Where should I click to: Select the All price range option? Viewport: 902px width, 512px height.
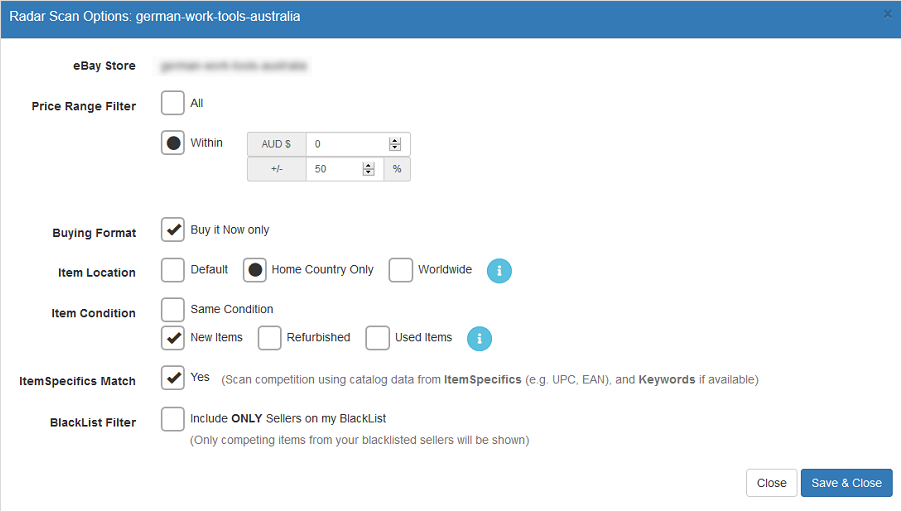coord(173,103)
